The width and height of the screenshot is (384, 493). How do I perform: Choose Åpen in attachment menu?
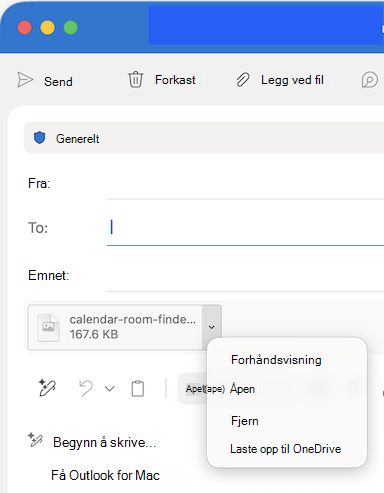243,389
